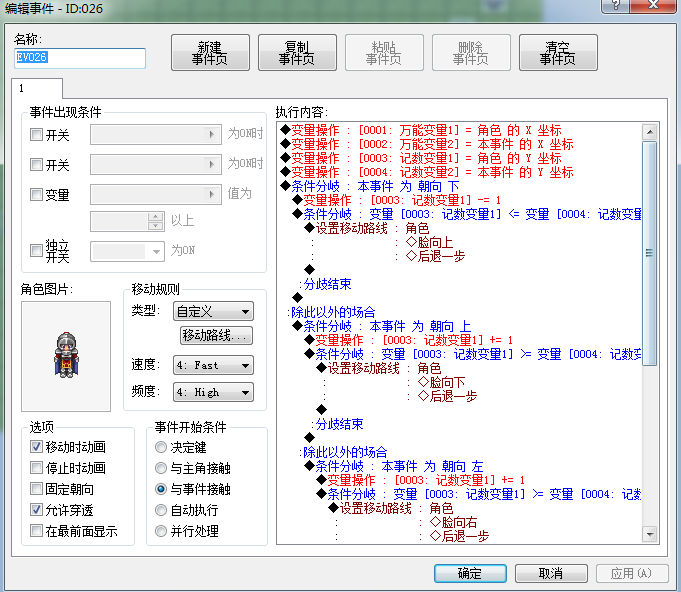The height and width of the screenshot is (592, 681).
Task: Open the 类型 自定义 movement type dropdown
Action: click(x=213, y=311)
